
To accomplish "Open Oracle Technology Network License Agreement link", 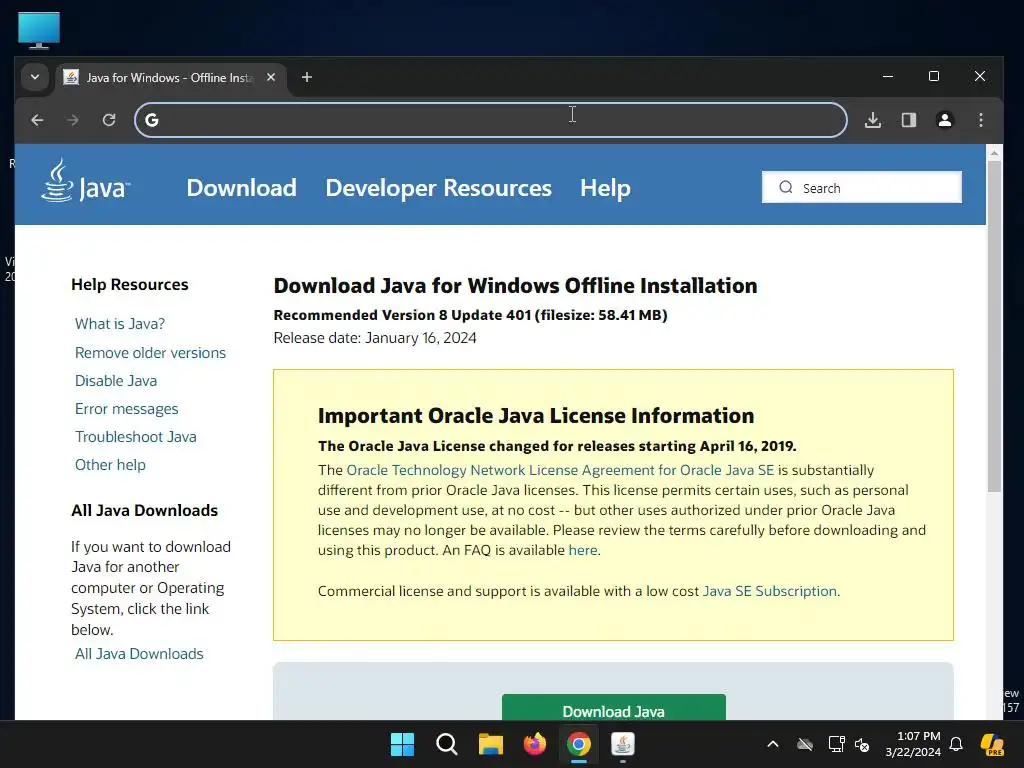I will click(x=560, y=470).
